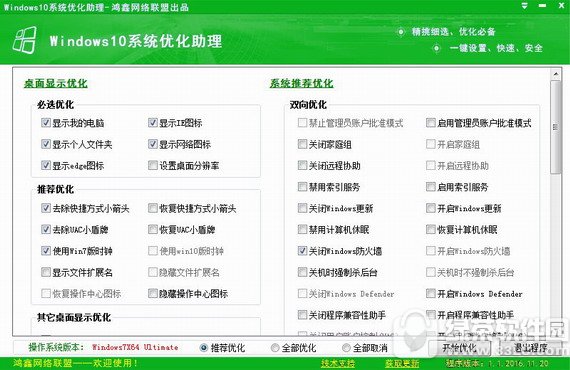Click the Windows logo icon in header
570x370 pixels.
tap(24, 40)
